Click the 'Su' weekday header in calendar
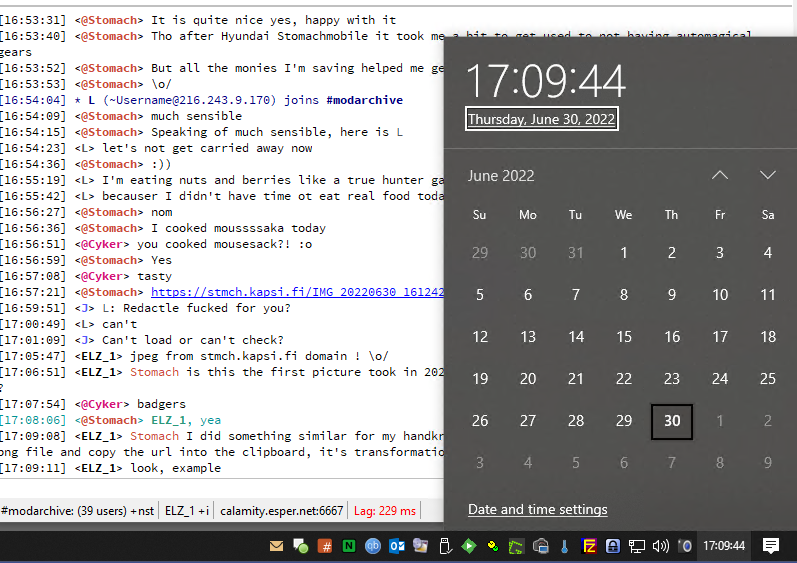 click(479, 214)
